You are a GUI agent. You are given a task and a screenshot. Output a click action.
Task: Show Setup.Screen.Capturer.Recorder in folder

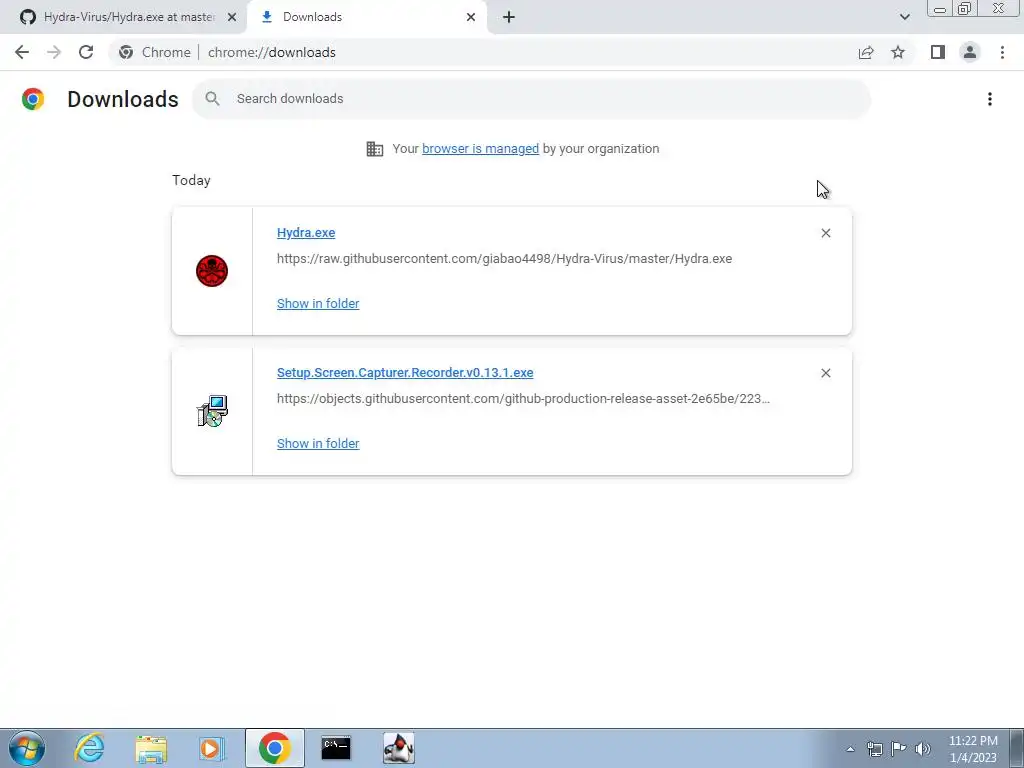[x=318, y=443]
